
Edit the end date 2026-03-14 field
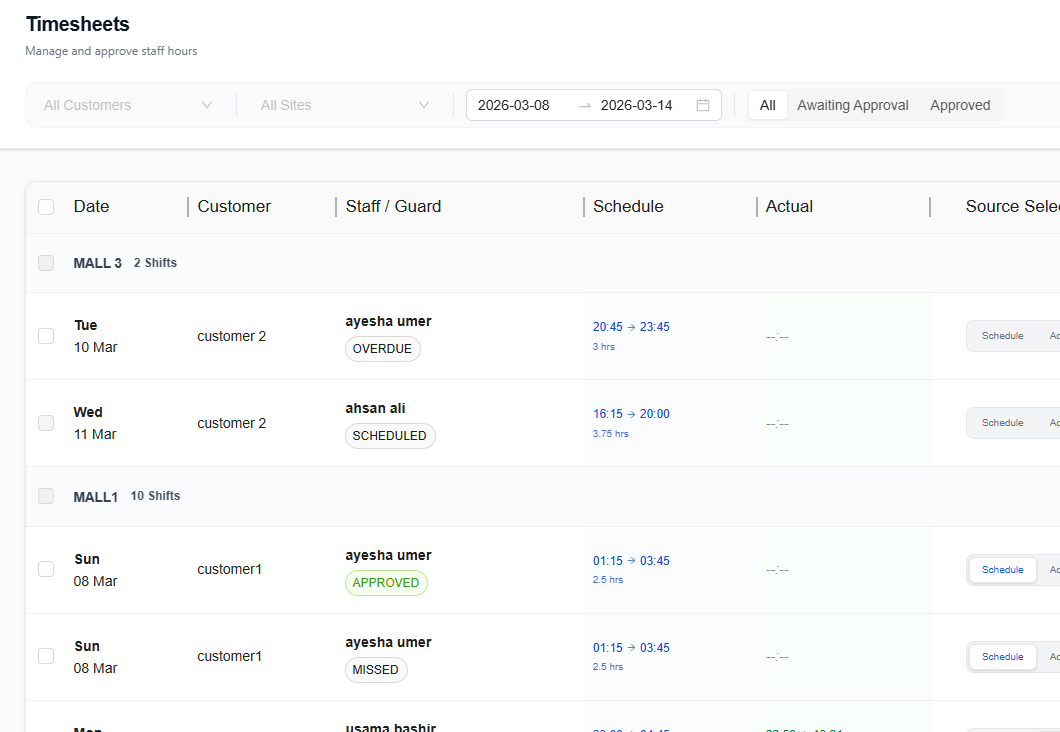(x=637, y=105)
